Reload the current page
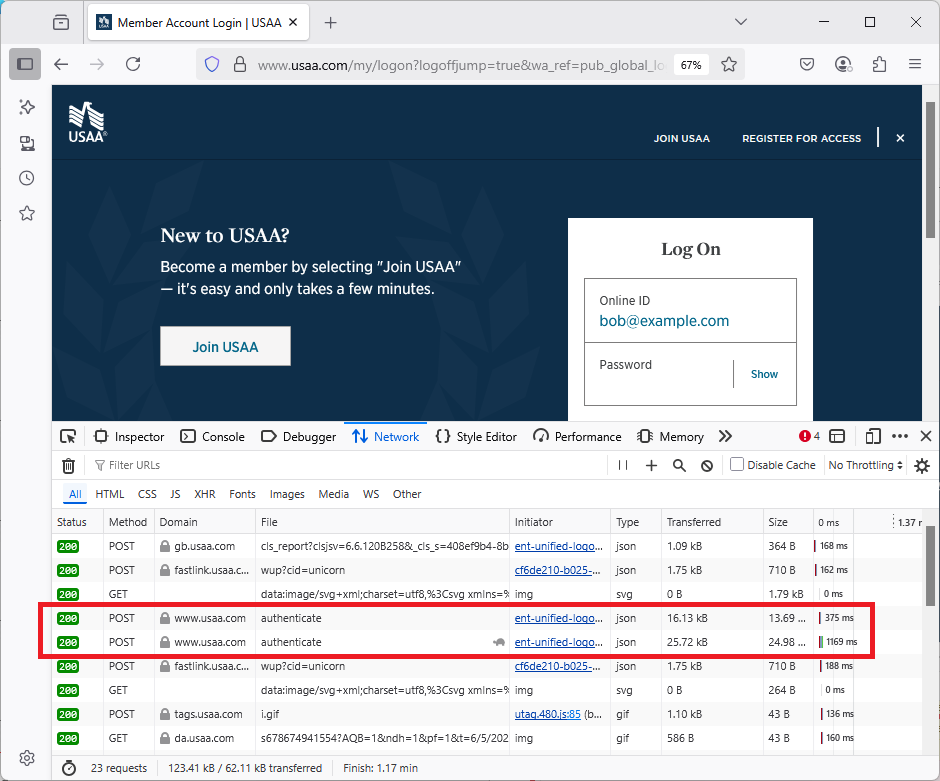 (x=133, y=64)
